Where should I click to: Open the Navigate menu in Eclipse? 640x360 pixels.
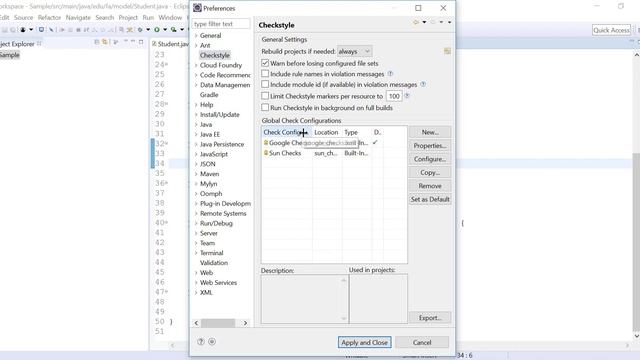(78, 18)
